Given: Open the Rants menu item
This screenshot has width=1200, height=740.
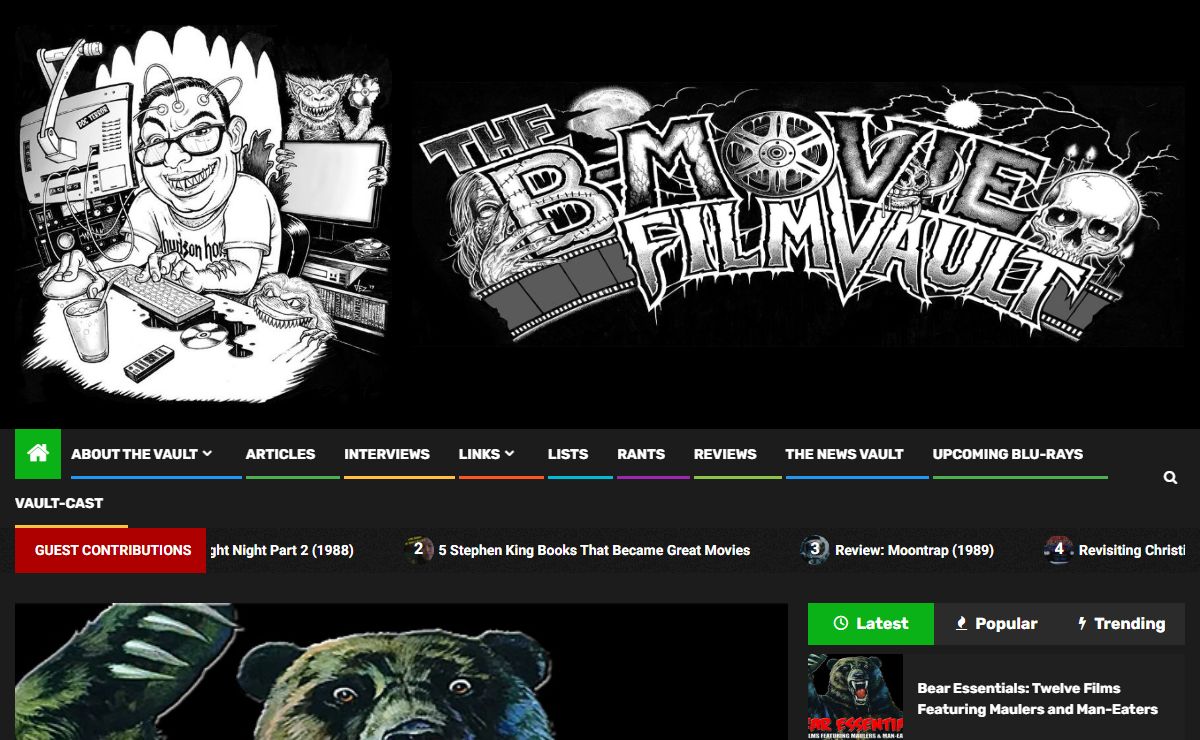Looking at the screenshot, I should 641,454.
